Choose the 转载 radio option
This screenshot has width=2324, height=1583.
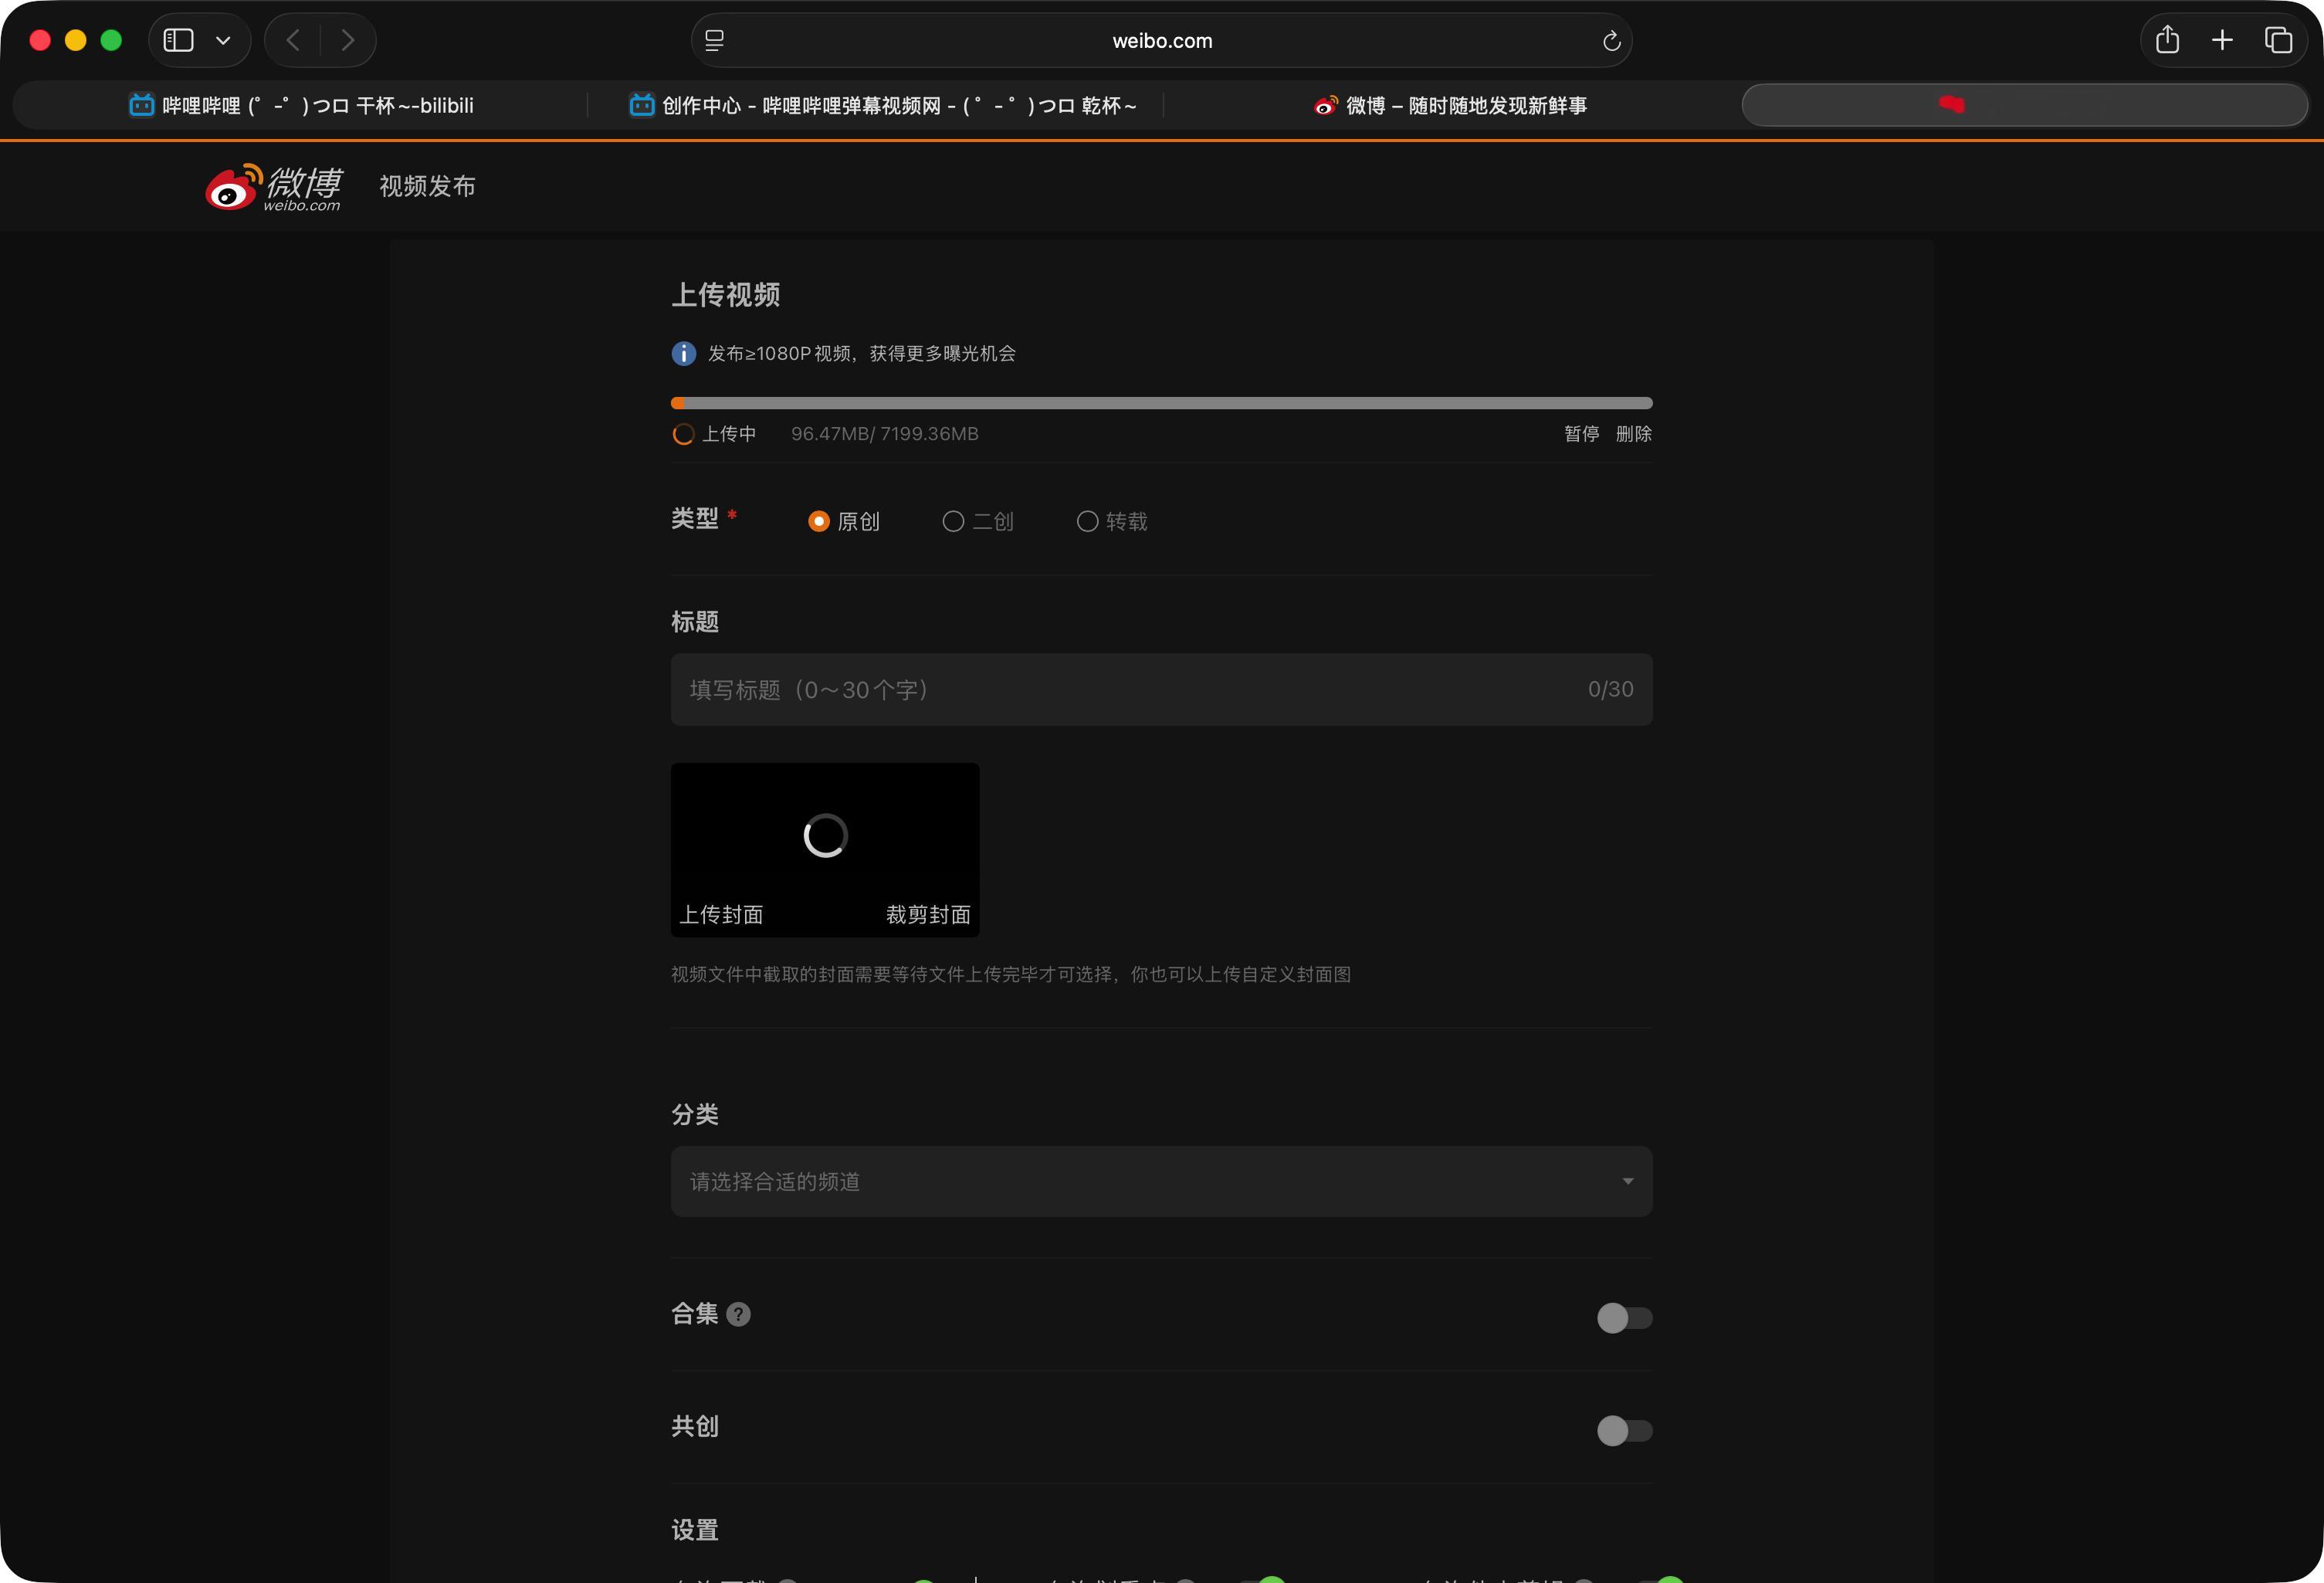point(1087,522)
